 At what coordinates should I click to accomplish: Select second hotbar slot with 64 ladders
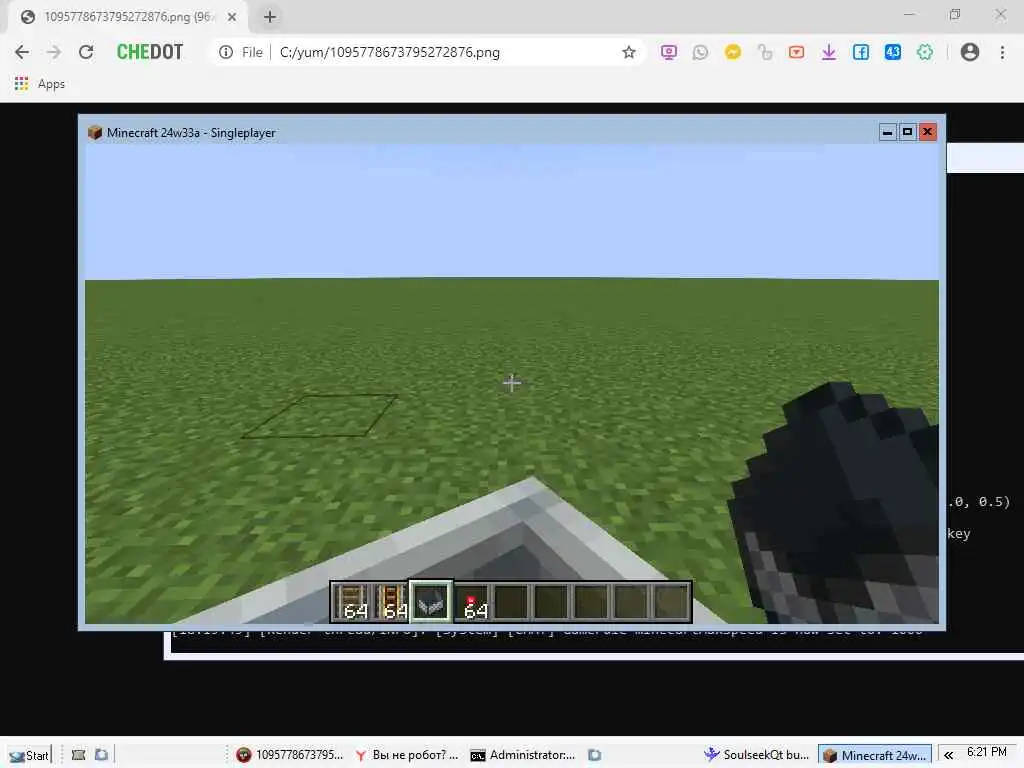pyautogui.click(x=391, y=601)
